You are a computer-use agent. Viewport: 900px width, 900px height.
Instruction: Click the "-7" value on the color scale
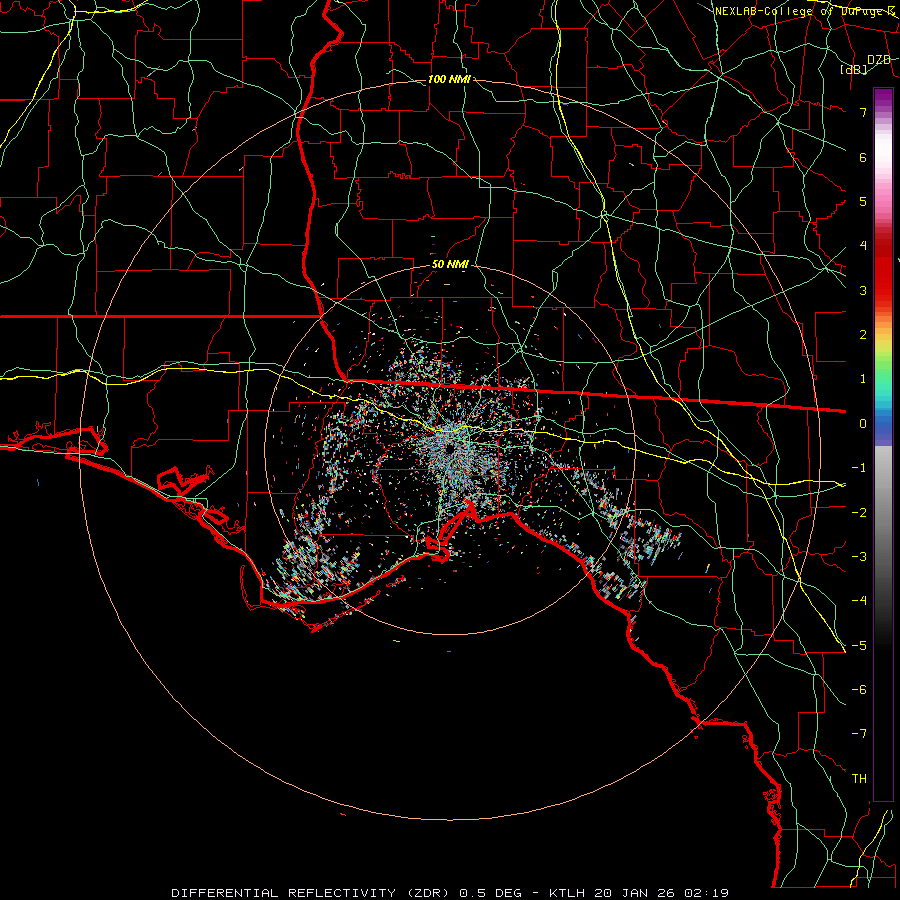pos(859,734)
